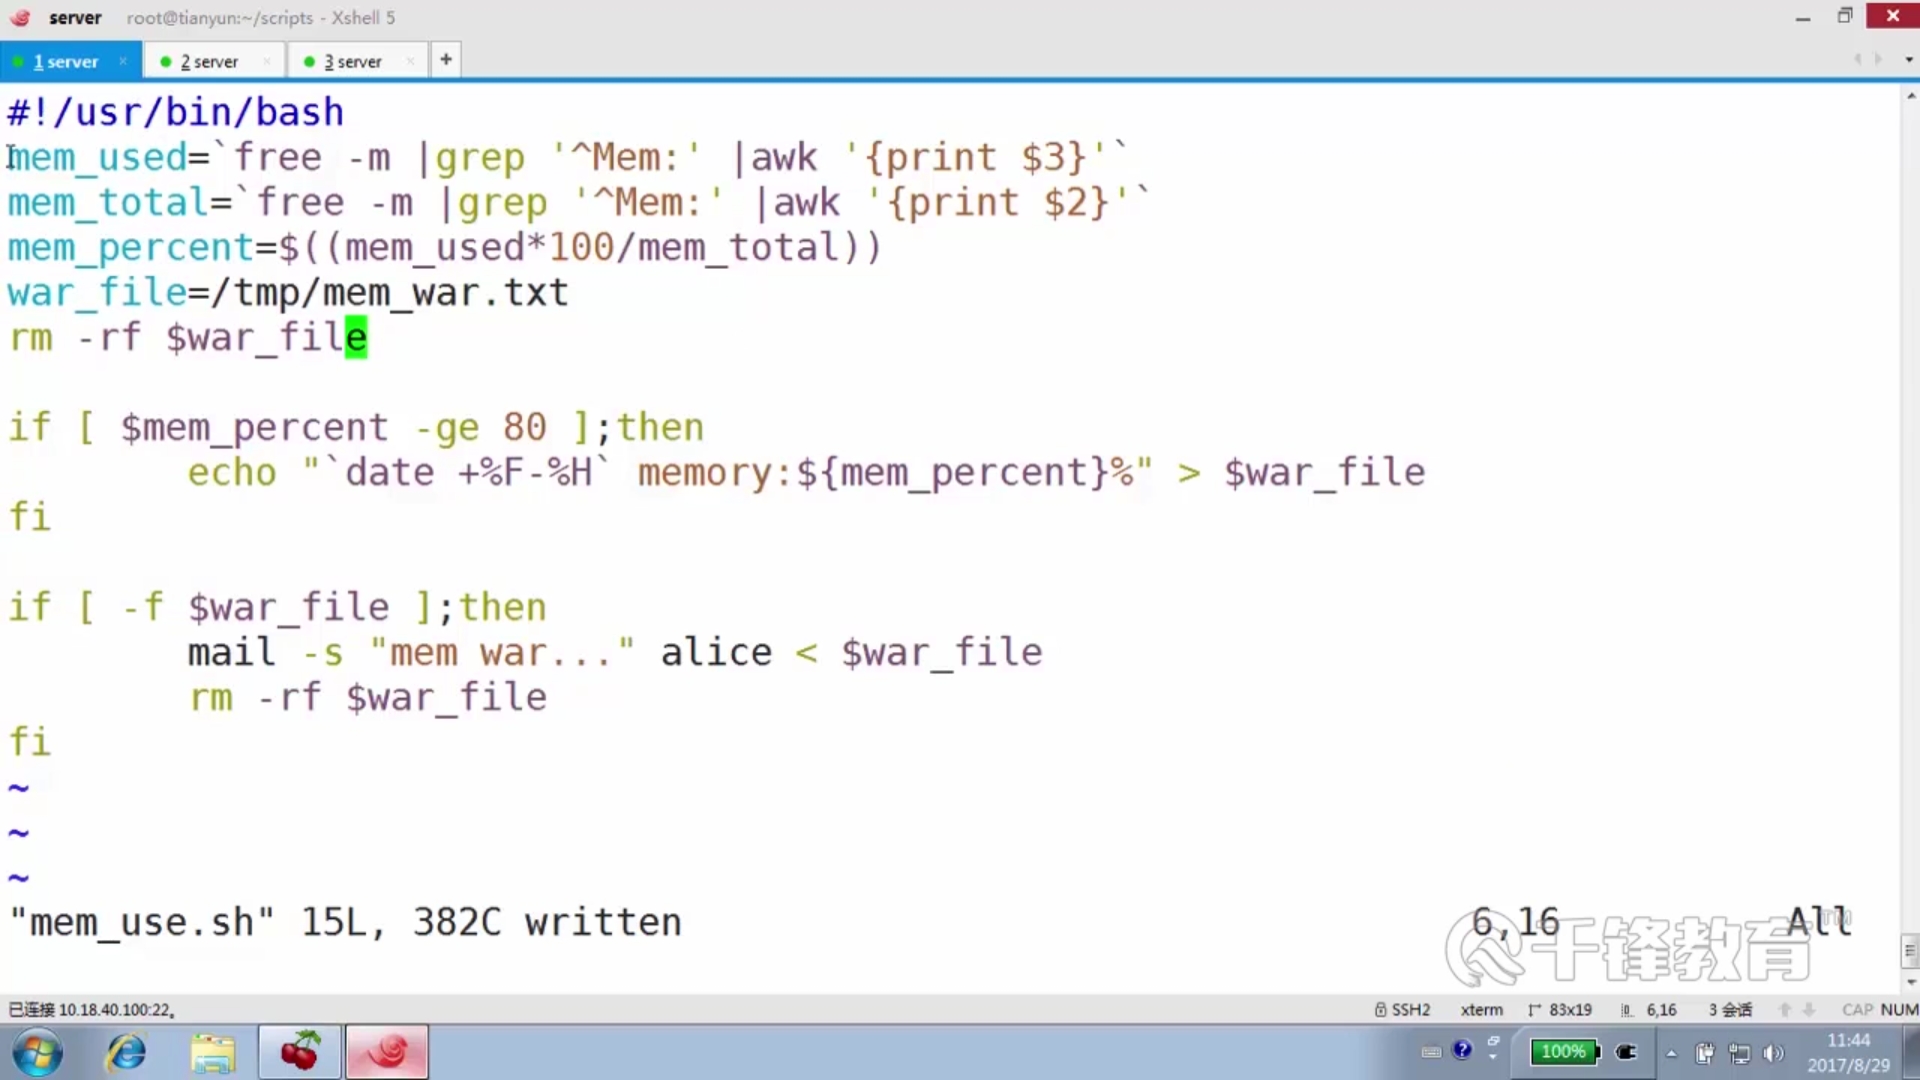Image resolution: width=1920 pixels, height=1080 pixels.
Task: Click the Xshell app icon in title bar
Action: point(20,17)
